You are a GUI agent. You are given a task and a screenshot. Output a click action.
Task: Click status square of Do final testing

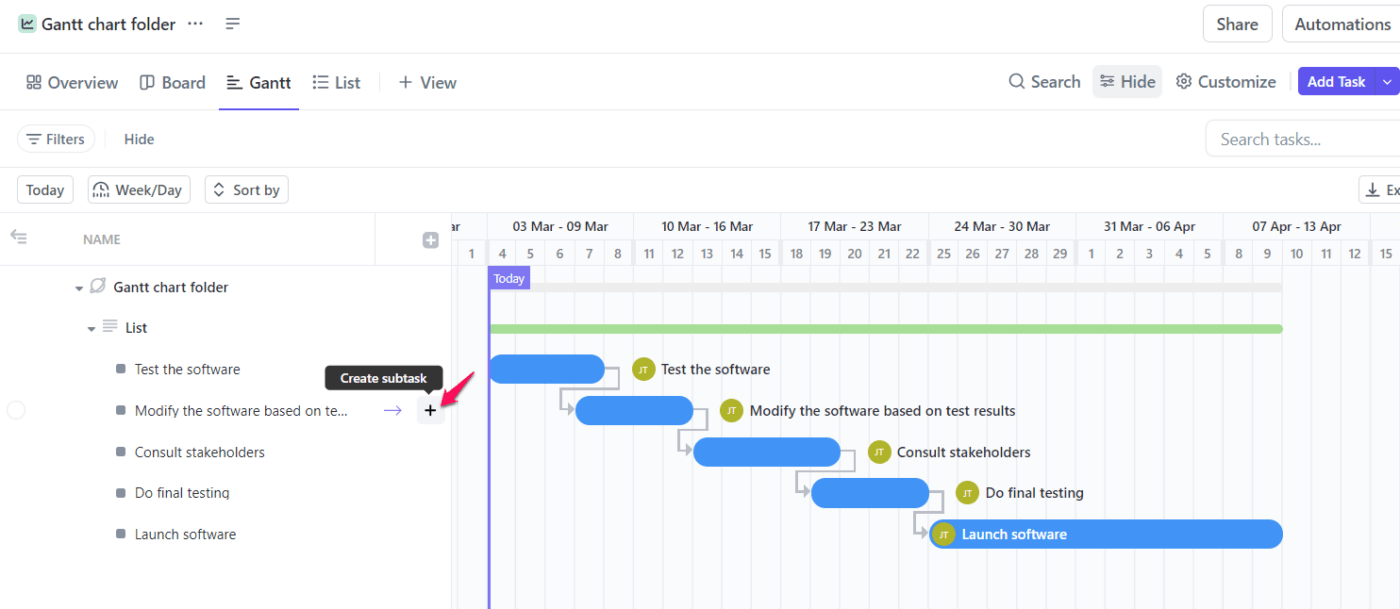pos(121,493)
